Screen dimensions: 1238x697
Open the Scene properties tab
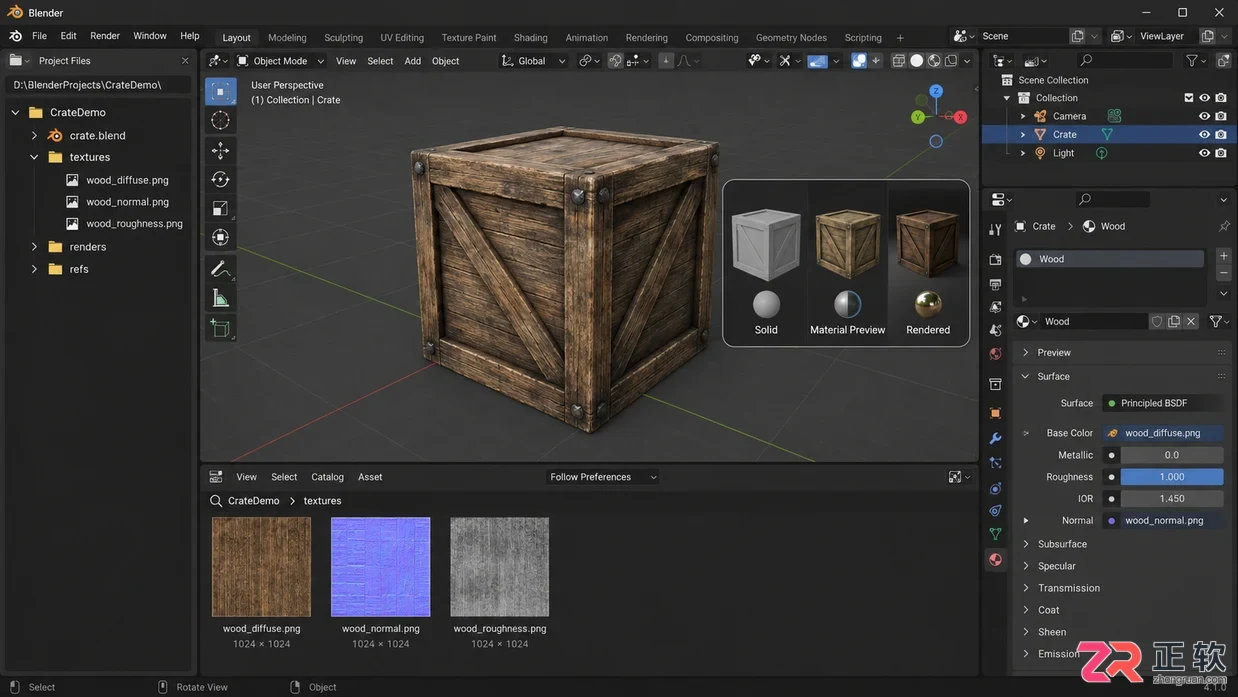pos(995,330)
